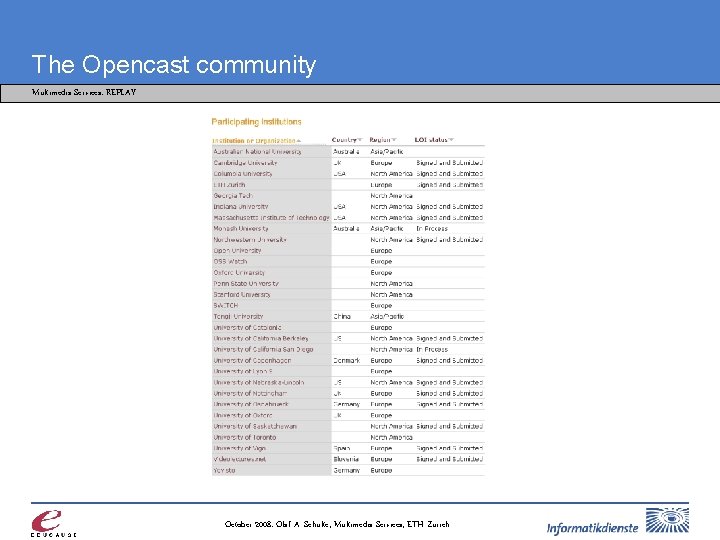Select University of California San Diego row name

coord(263,349)
